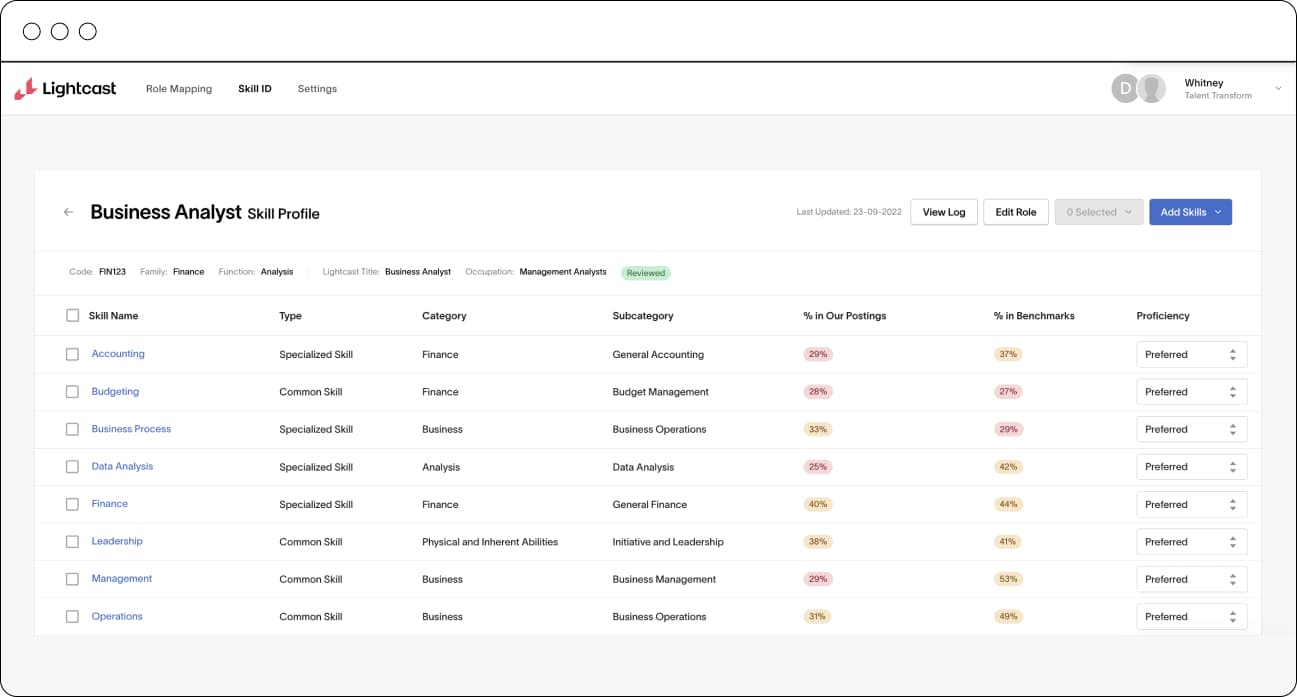Image resolution: width=1297 pixels, height=697 pixels.
Task: Open the Leadership skill link
Action: [117, 541]
